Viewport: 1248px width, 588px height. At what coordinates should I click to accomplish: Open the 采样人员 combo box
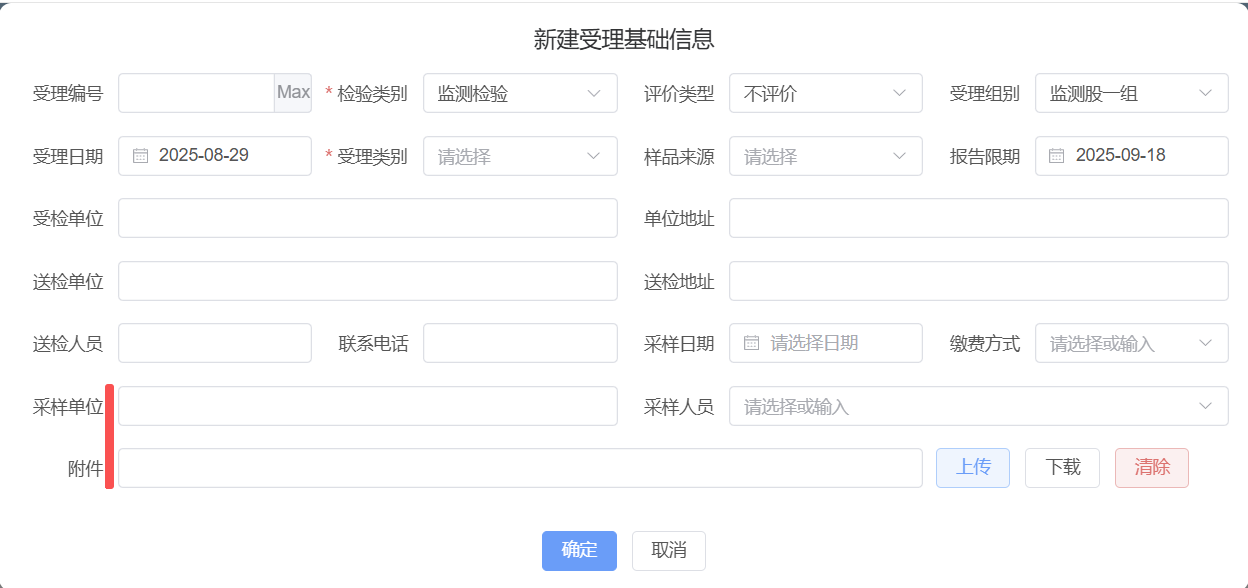[979, 406]
